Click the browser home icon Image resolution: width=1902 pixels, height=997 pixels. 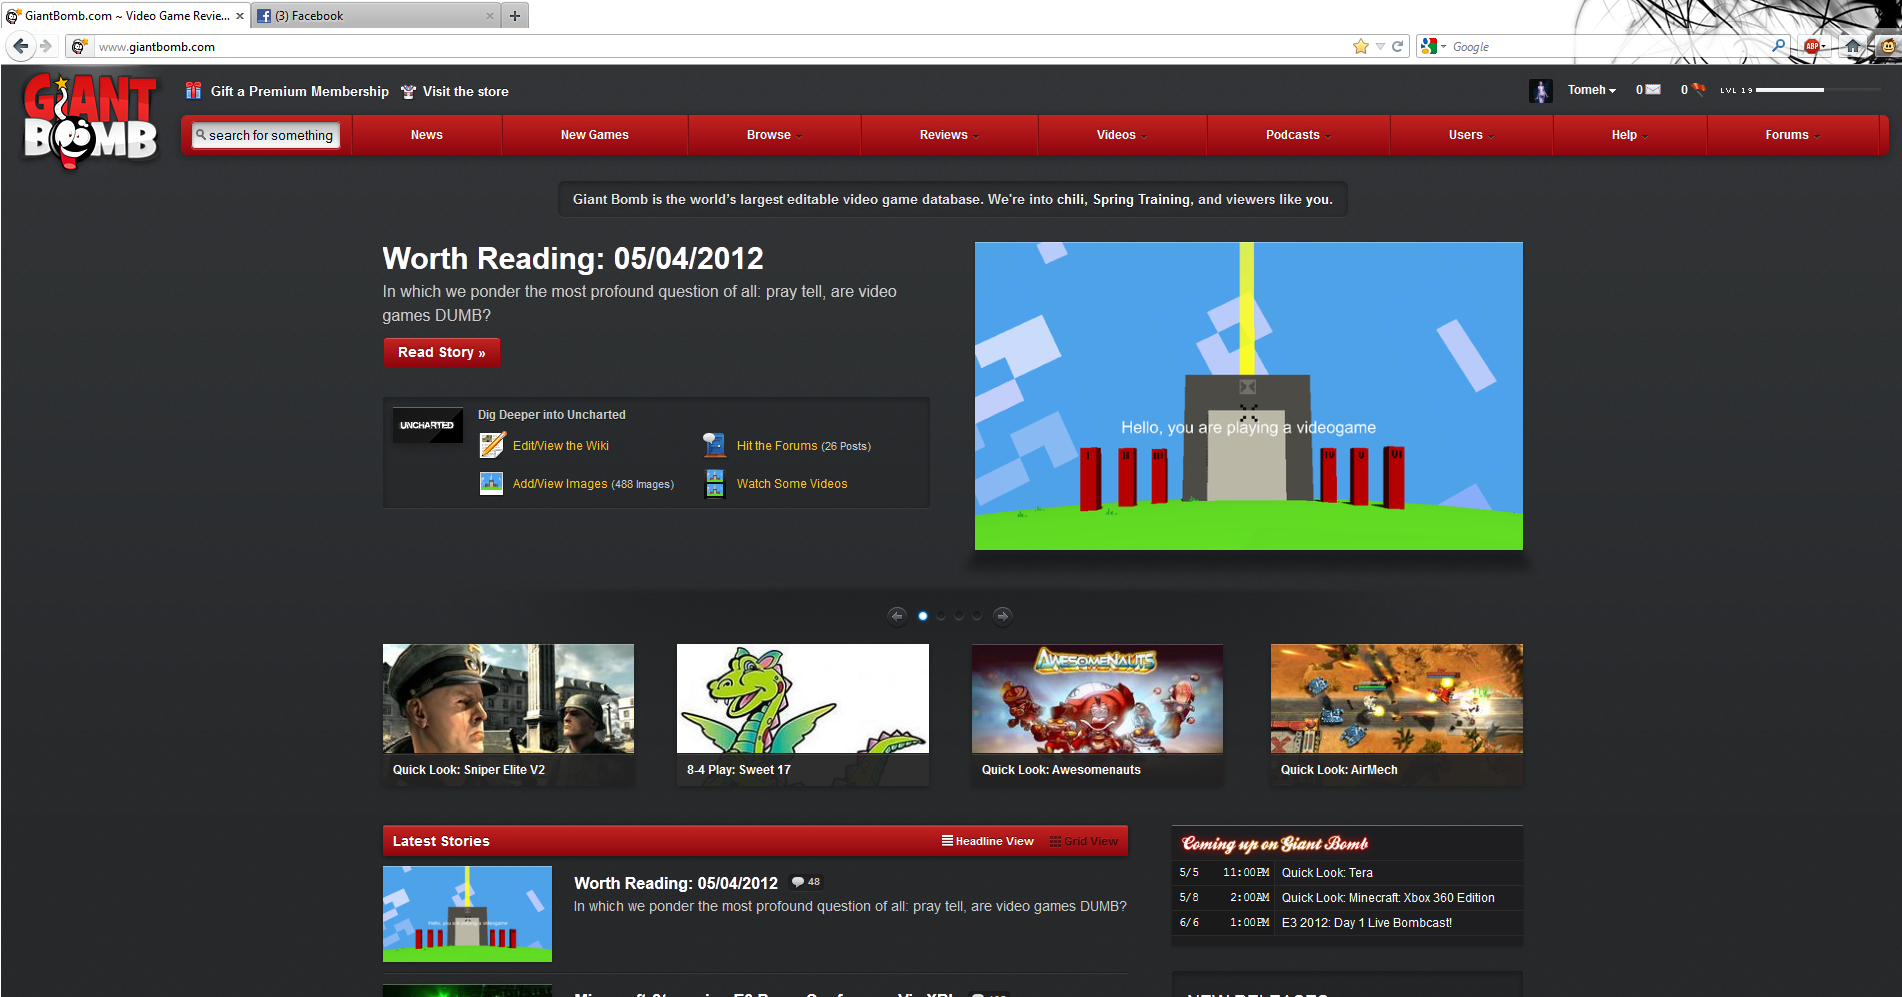pos(1853,46)
